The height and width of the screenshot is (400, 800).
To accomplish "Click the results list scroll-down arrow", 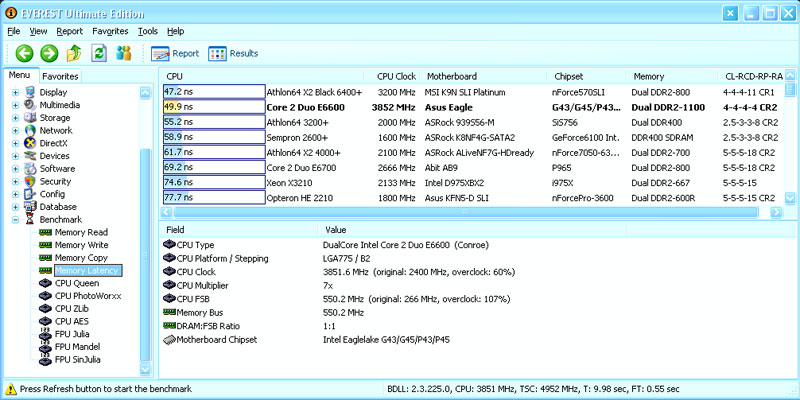I will (x=790, y=198).
